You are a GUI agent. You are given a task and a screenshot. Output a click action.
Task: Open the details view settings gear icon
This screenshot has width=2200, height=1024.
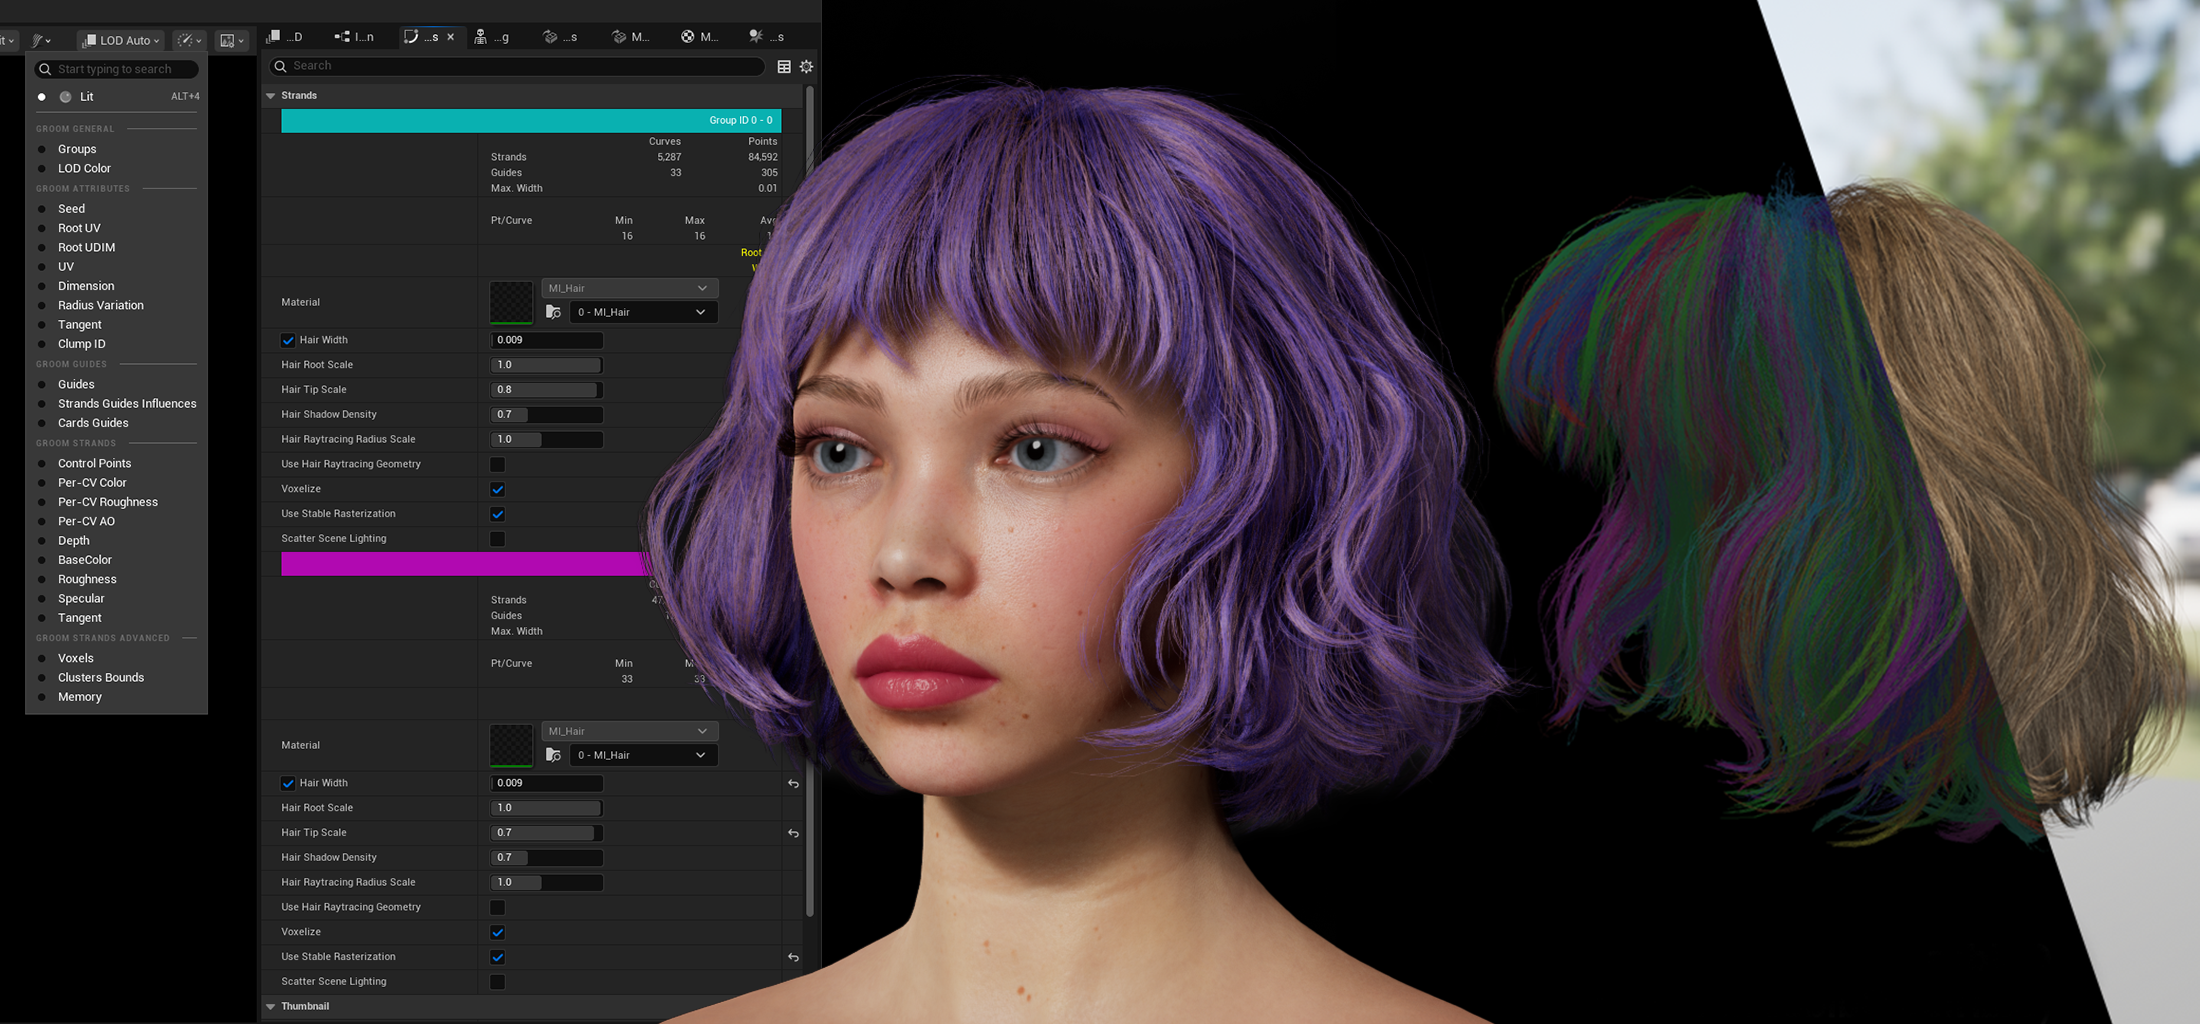click(x=806, y=66)
